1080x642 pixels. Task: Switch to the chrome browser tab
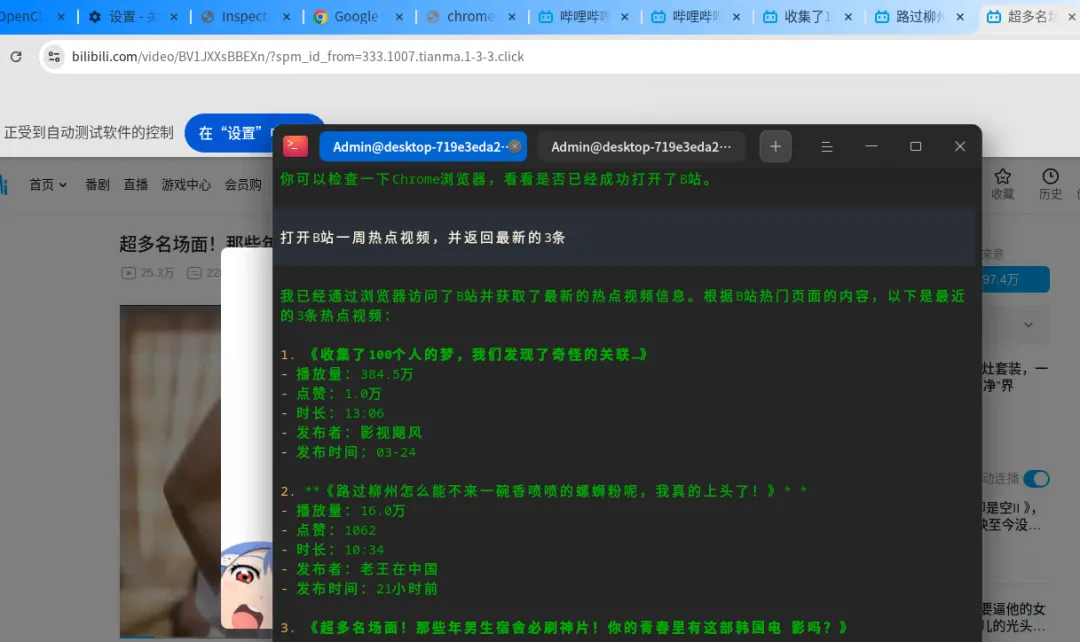coord(470,17)
